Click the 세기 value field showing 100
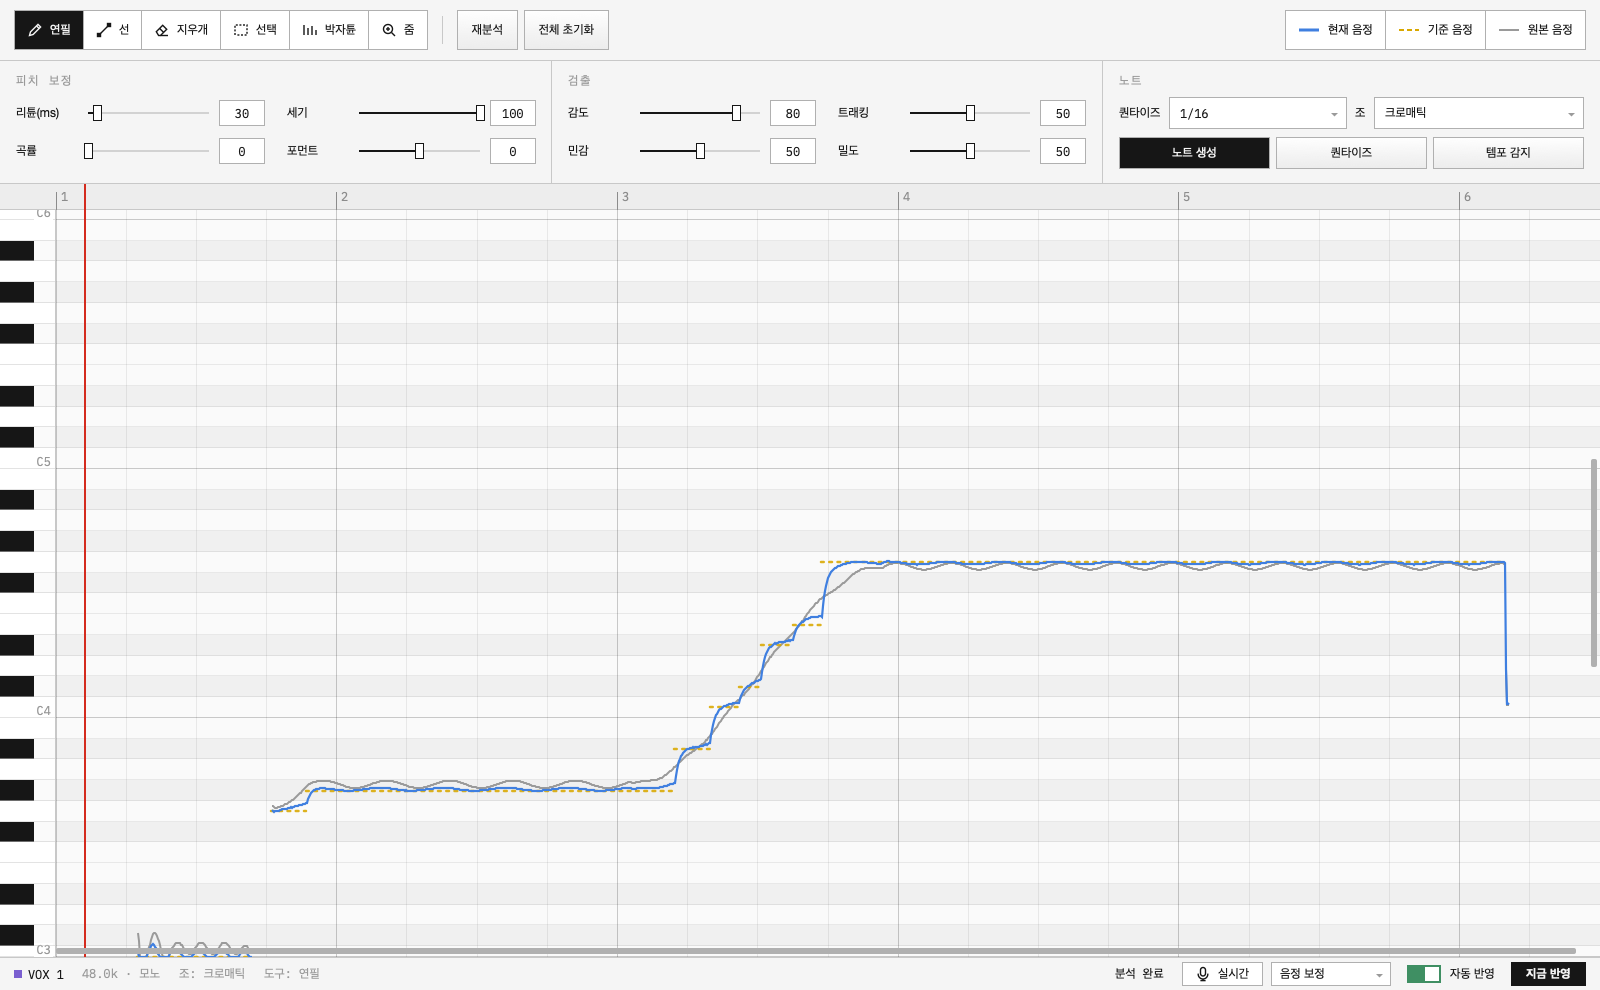 (513, 113)
